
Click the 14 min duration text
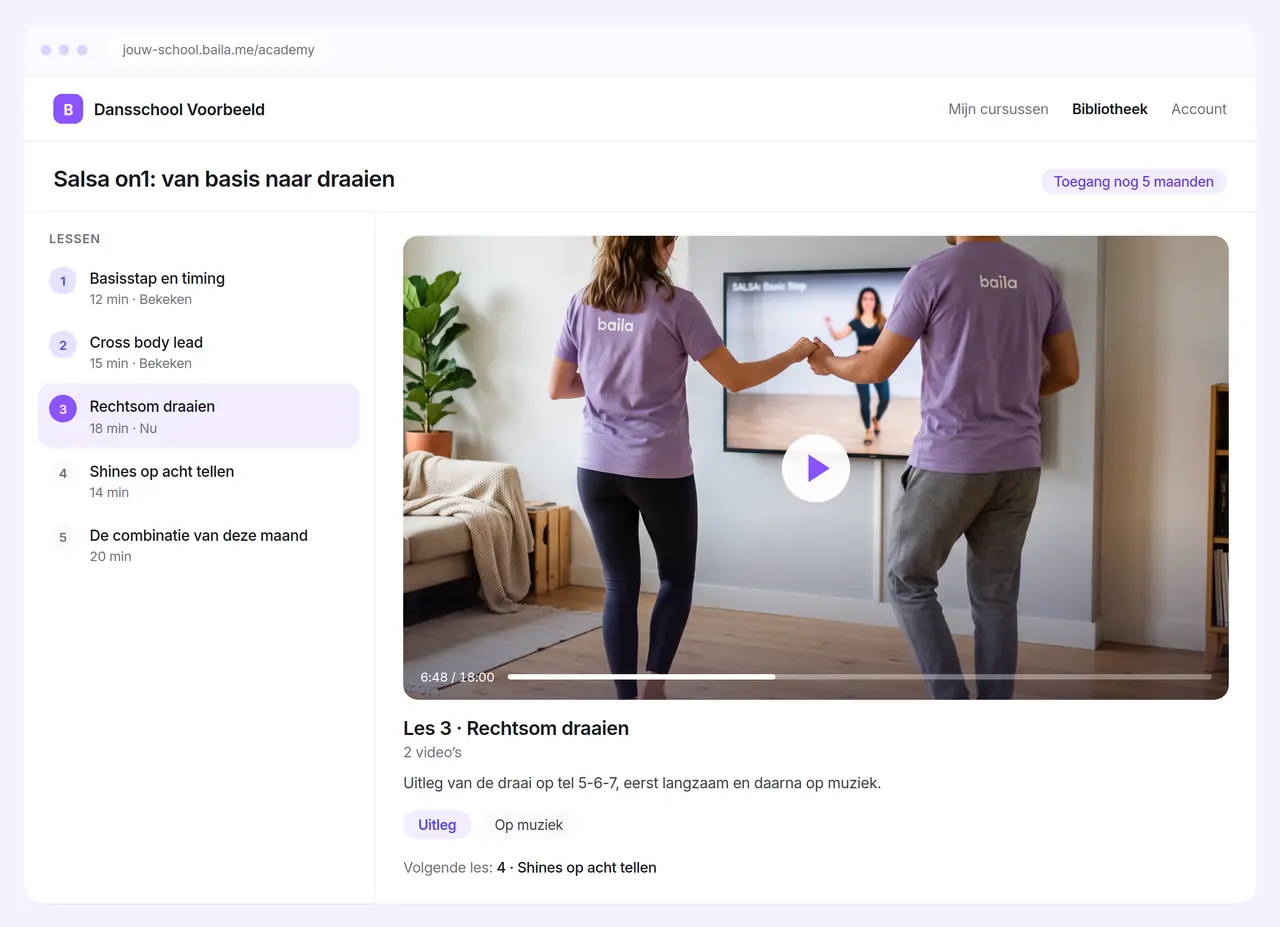coord(110,492)
